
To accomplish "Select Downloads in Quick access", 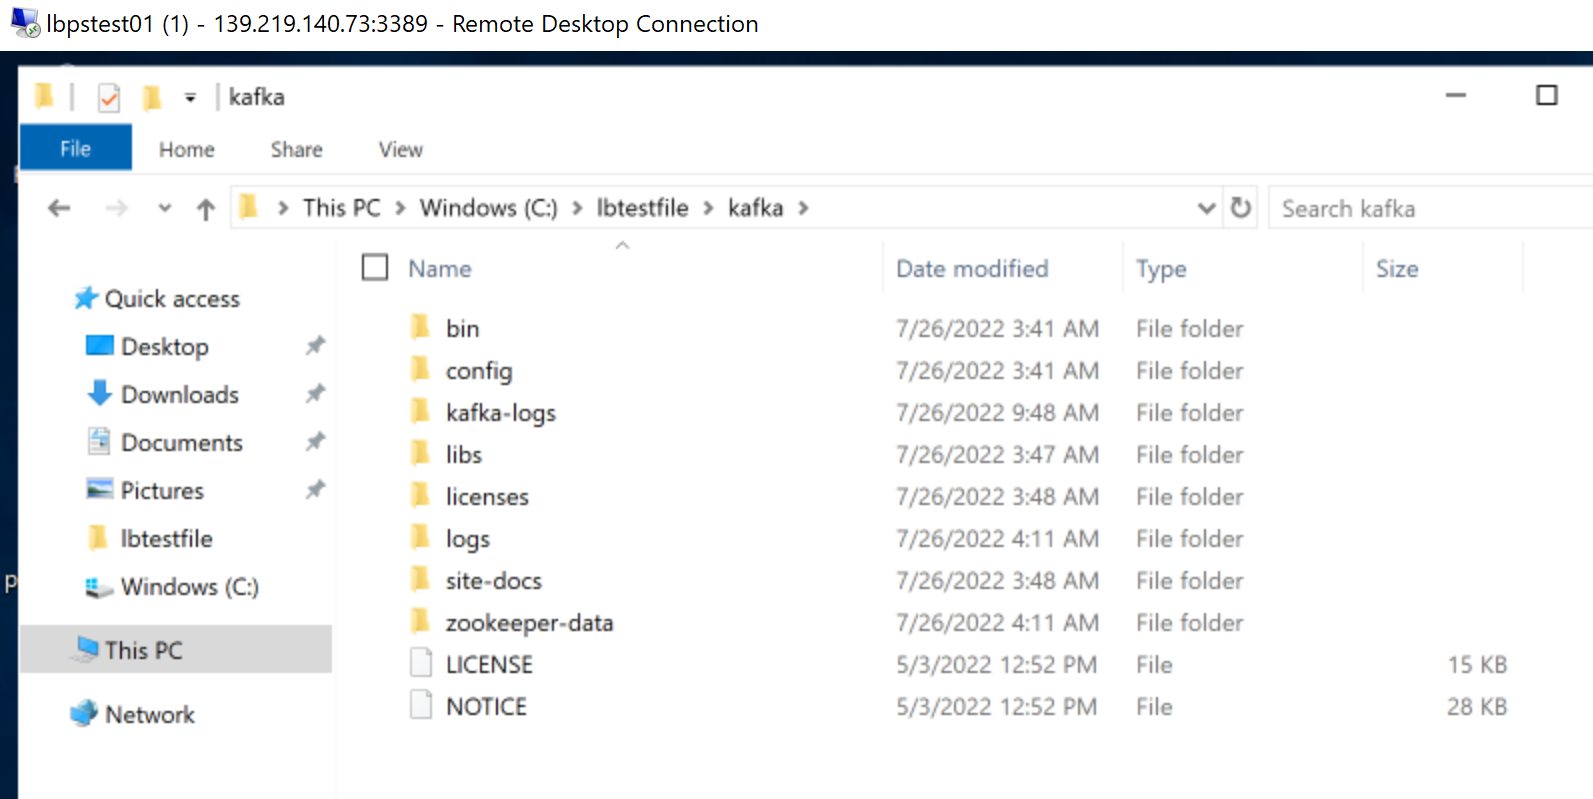I will [x=179, y=394].
